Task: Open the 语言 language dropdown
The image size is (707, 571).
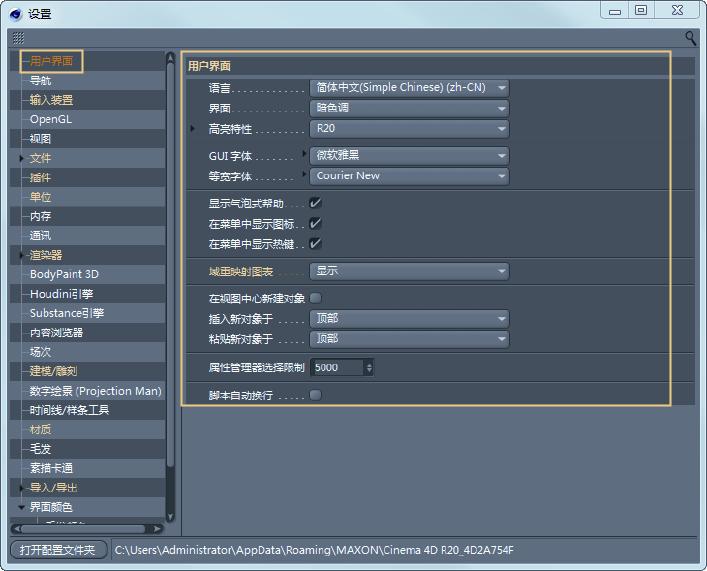Action: pyautogui.click(x=409, y=88)
